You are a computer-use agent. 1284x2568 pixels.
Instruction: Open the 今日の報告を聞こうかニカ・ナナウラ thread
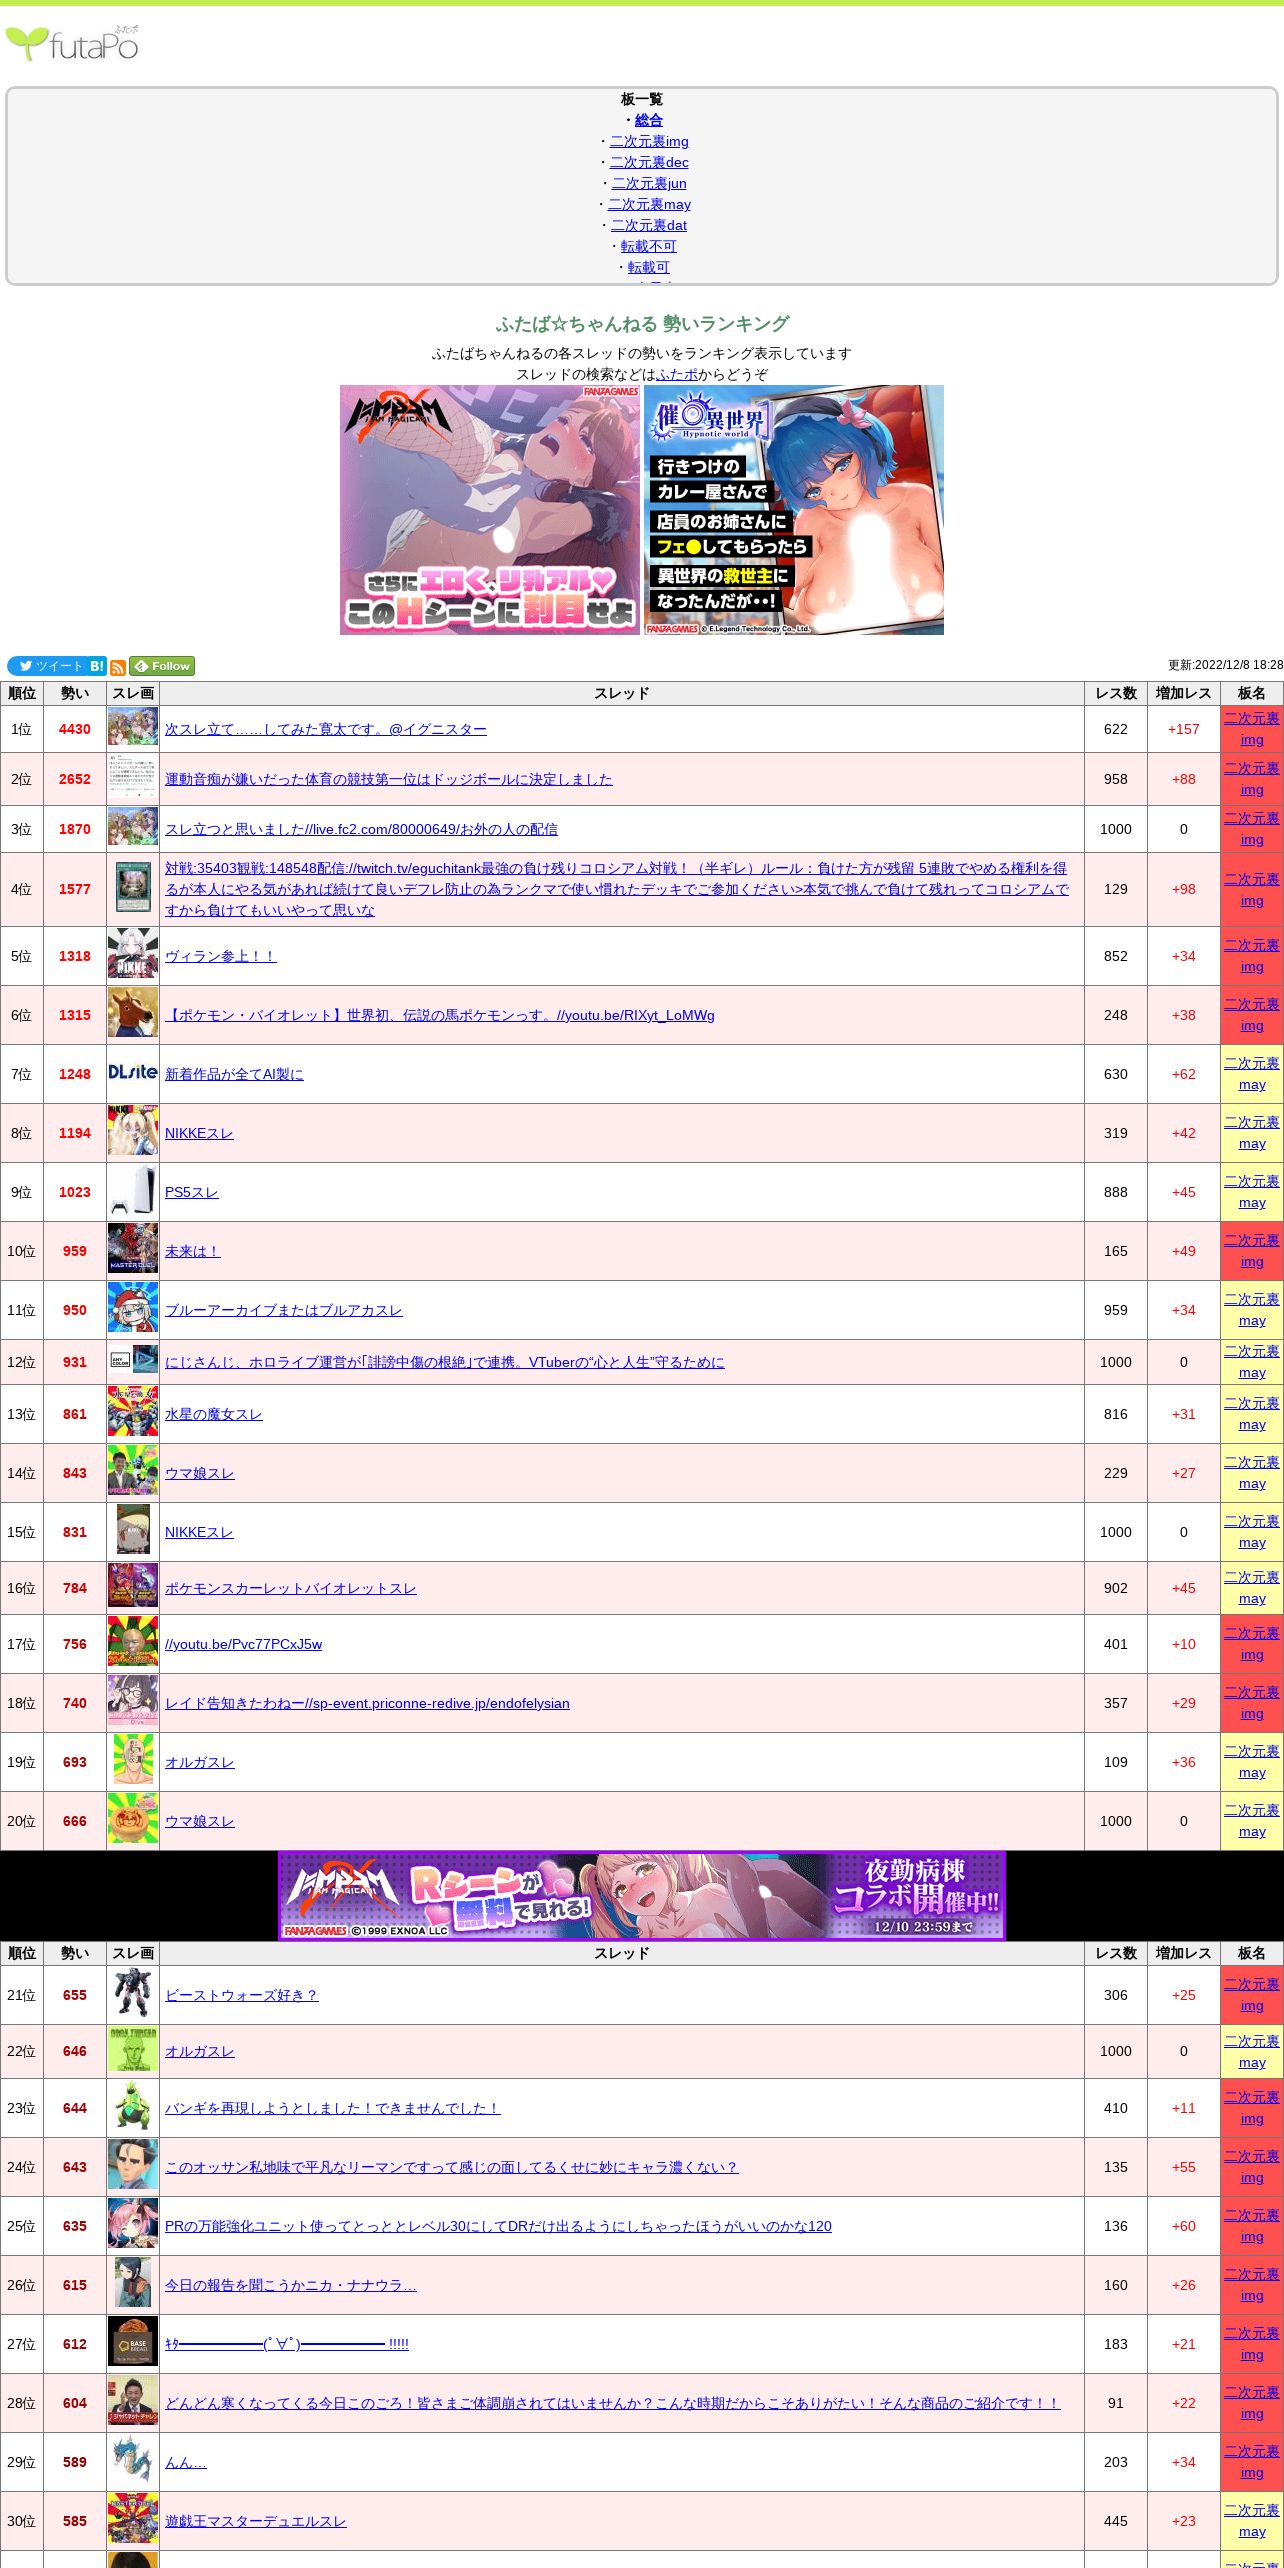coord(291,2285)
